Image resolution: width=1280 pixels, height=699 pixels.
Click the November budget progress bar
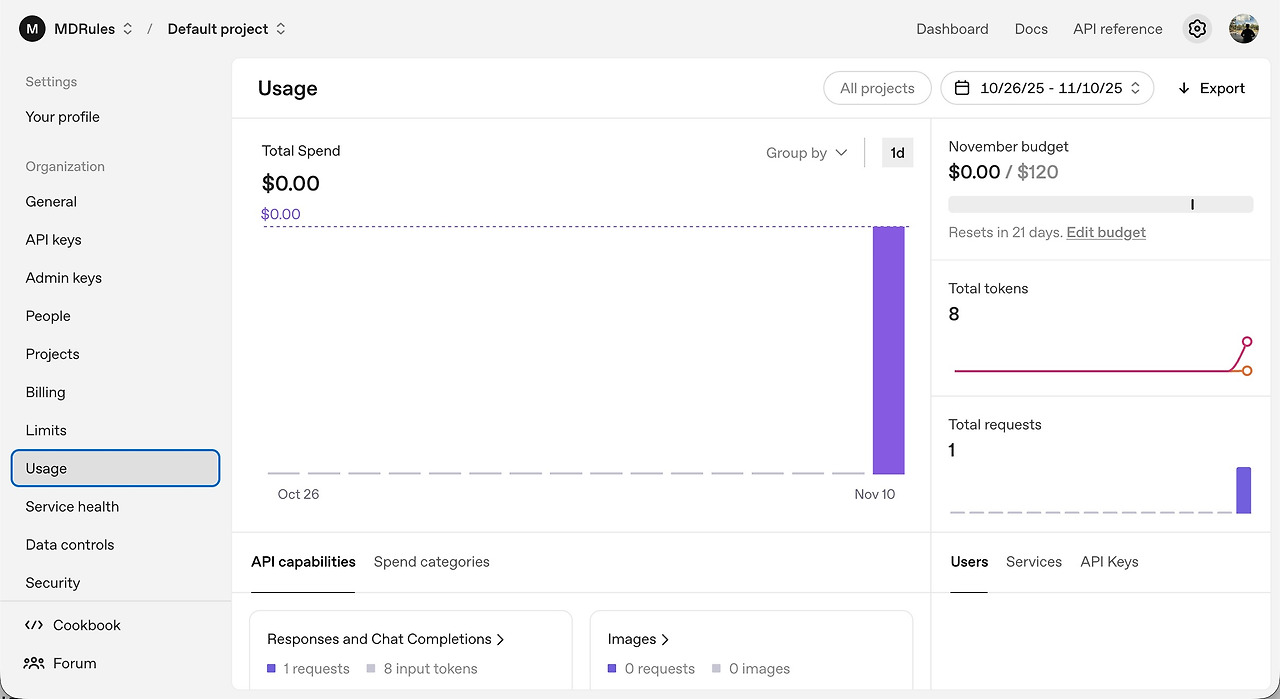[x=1100, y=204]
